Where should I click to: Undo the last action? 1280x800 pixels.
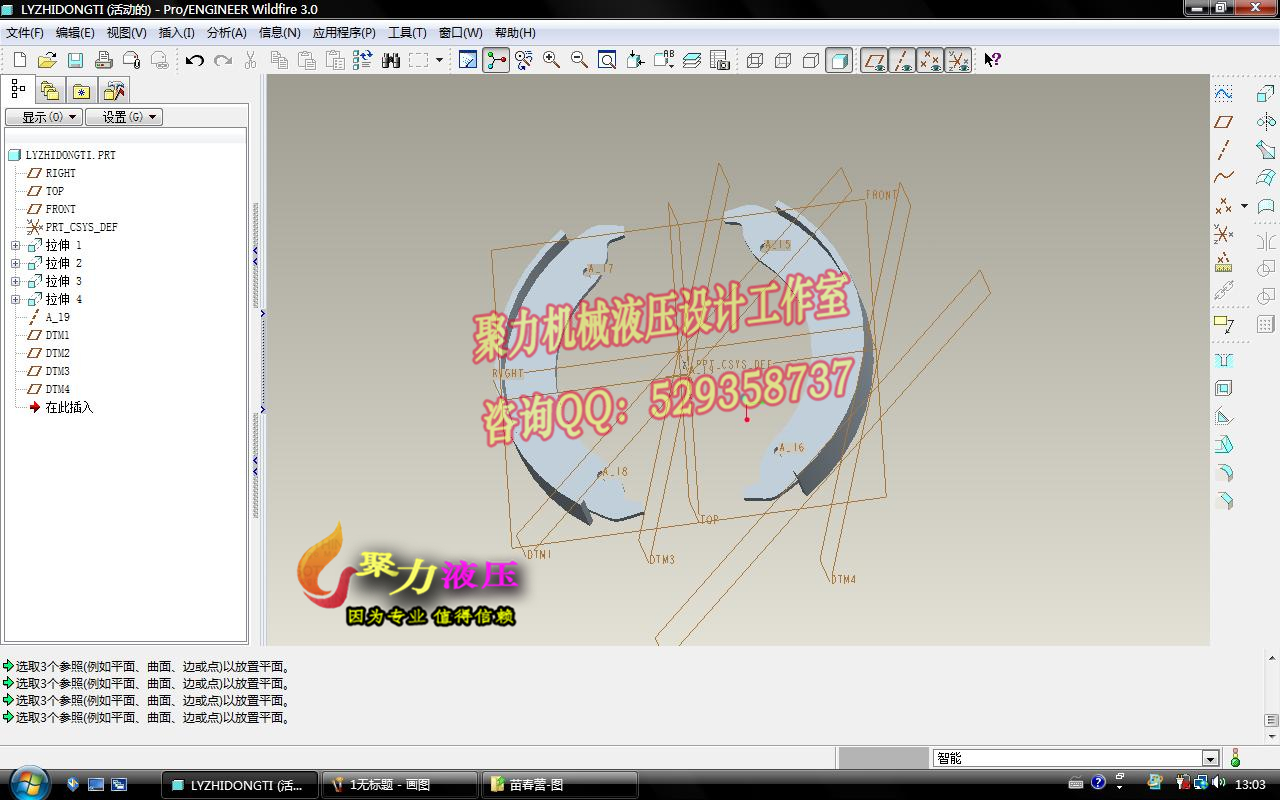192,60
